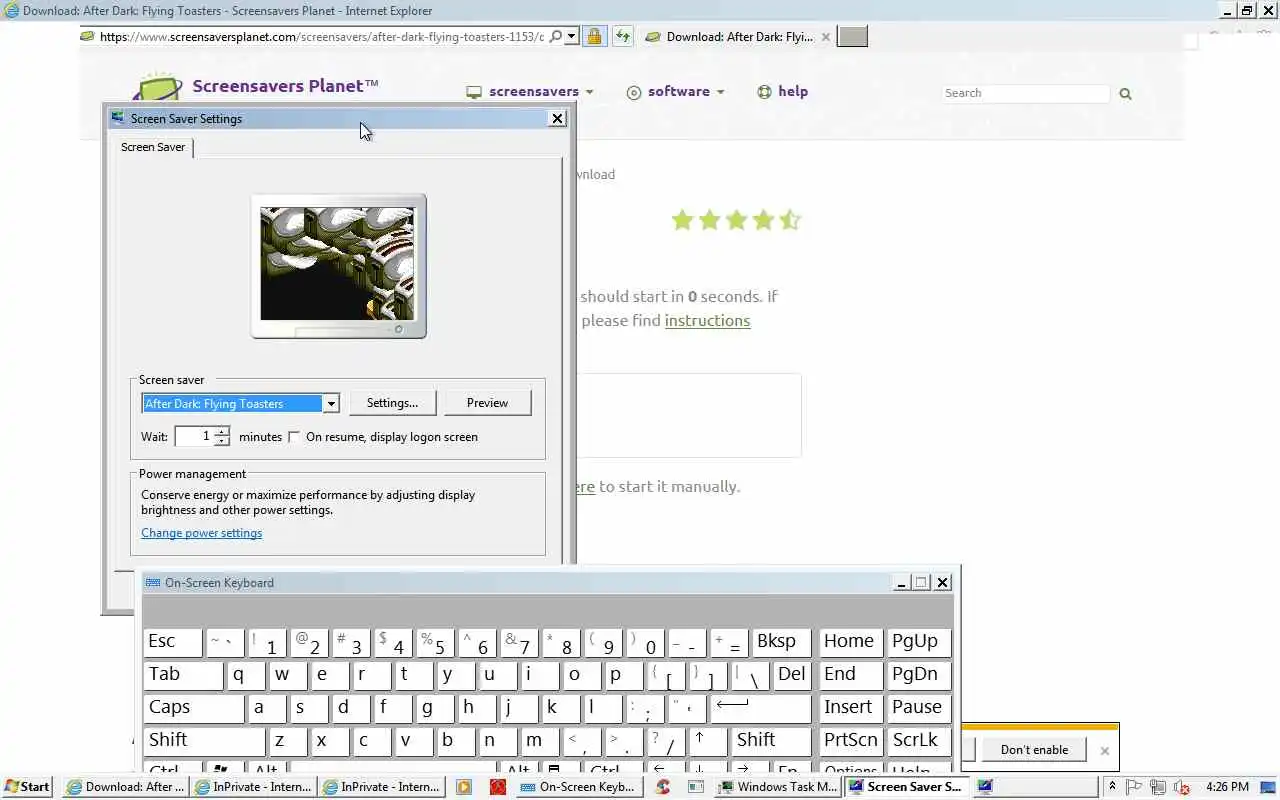The image size is (1280, 800).
Task: Click the Tab key on On-Screen Keyboard
Action: [x=184, y=675]
